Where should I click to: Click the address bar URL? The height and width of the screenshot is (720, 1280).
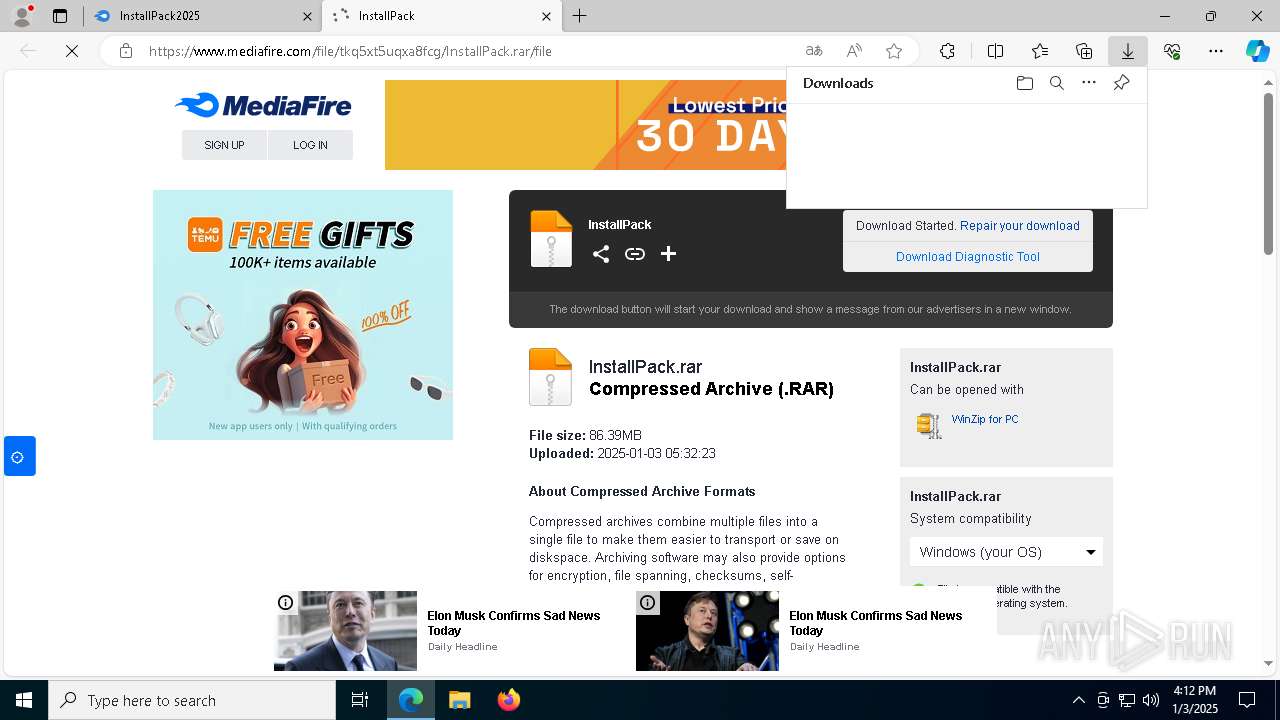350,51
